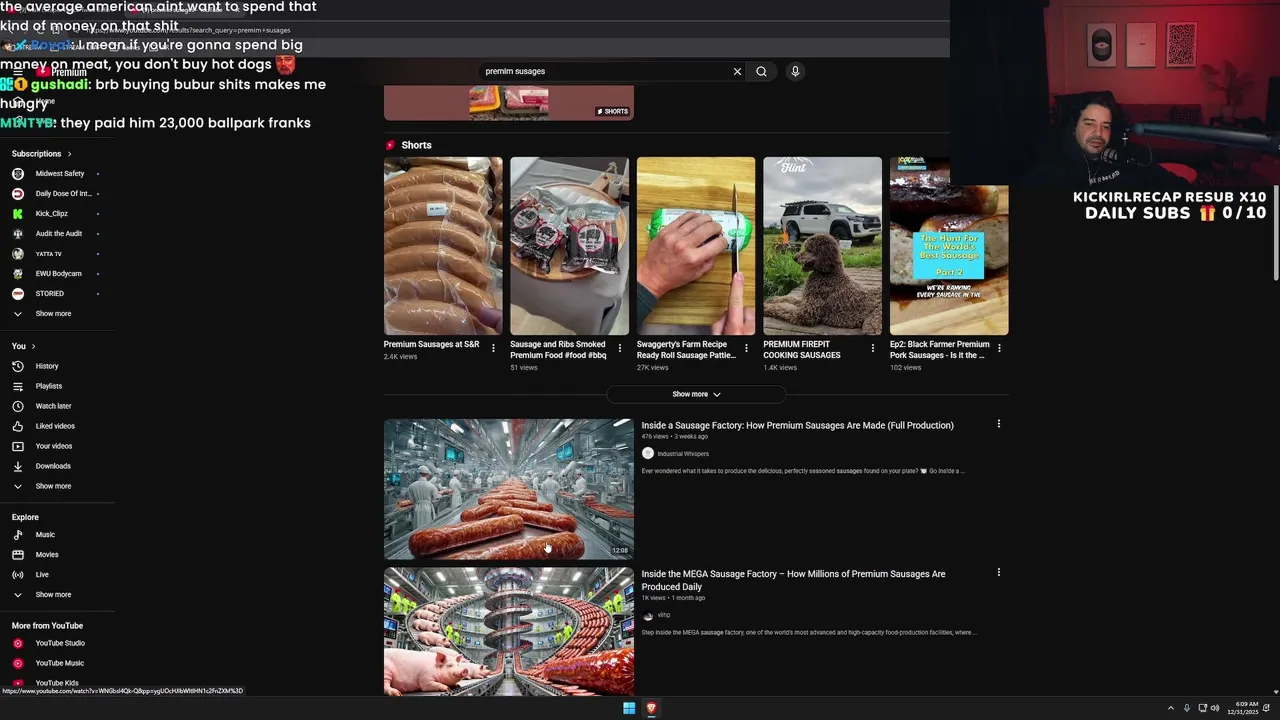
Task: Start voice search with the microphone icon
Action: pyautogui.click(x=795, y=71)
